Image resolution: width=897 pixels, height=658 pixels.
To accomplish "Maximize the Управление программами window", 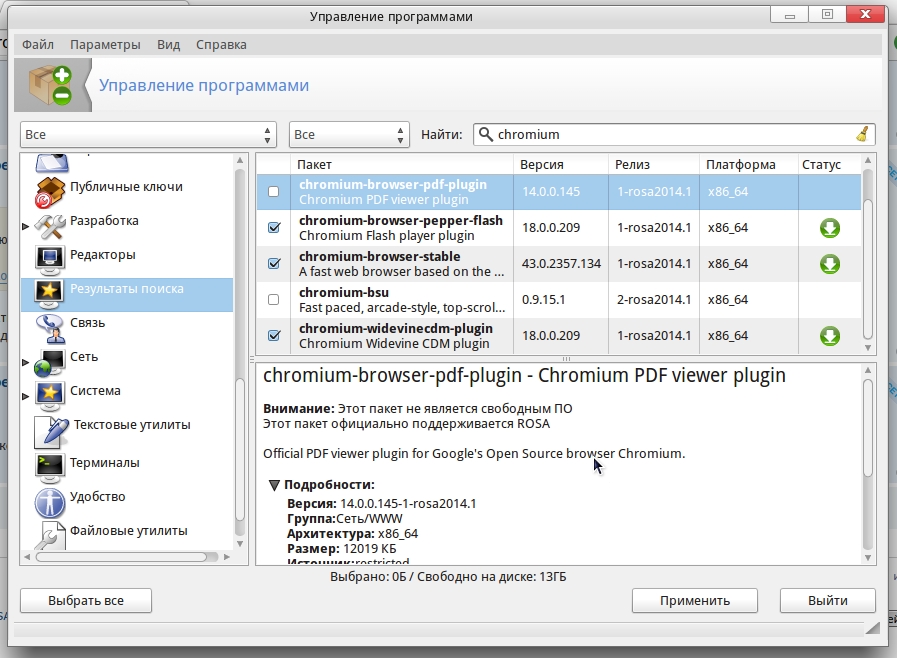I will click(x=827, y=14).
